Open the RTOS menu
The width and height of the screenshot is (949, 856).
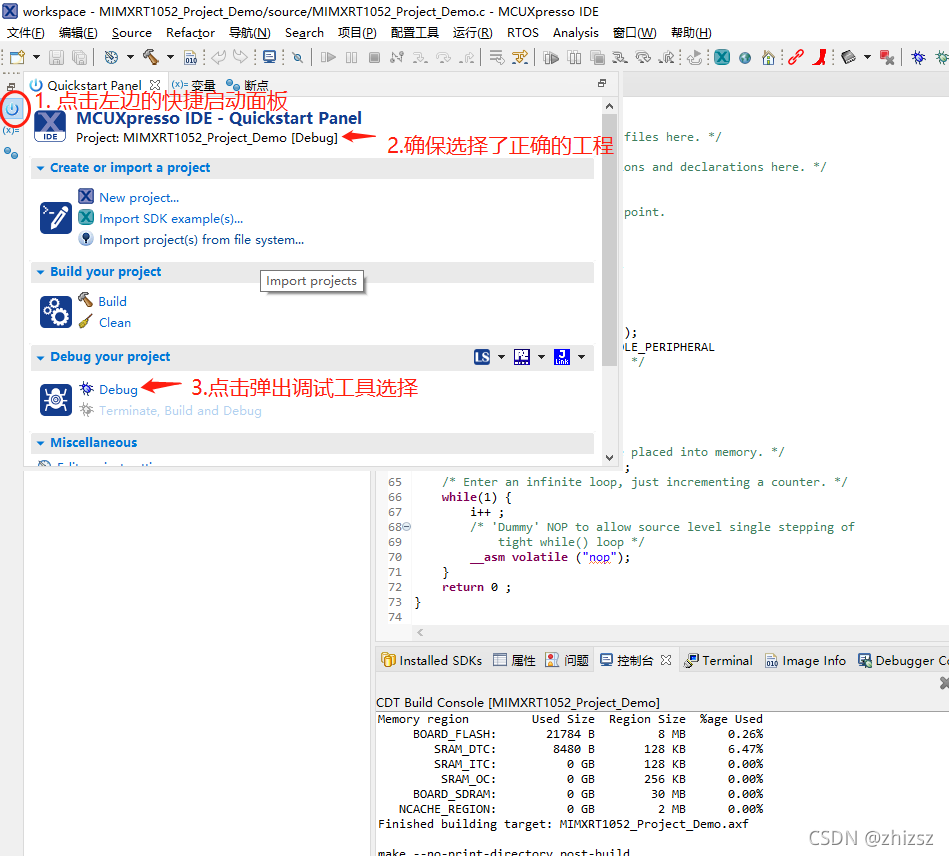pyautogui.click(x=522, y=33)
